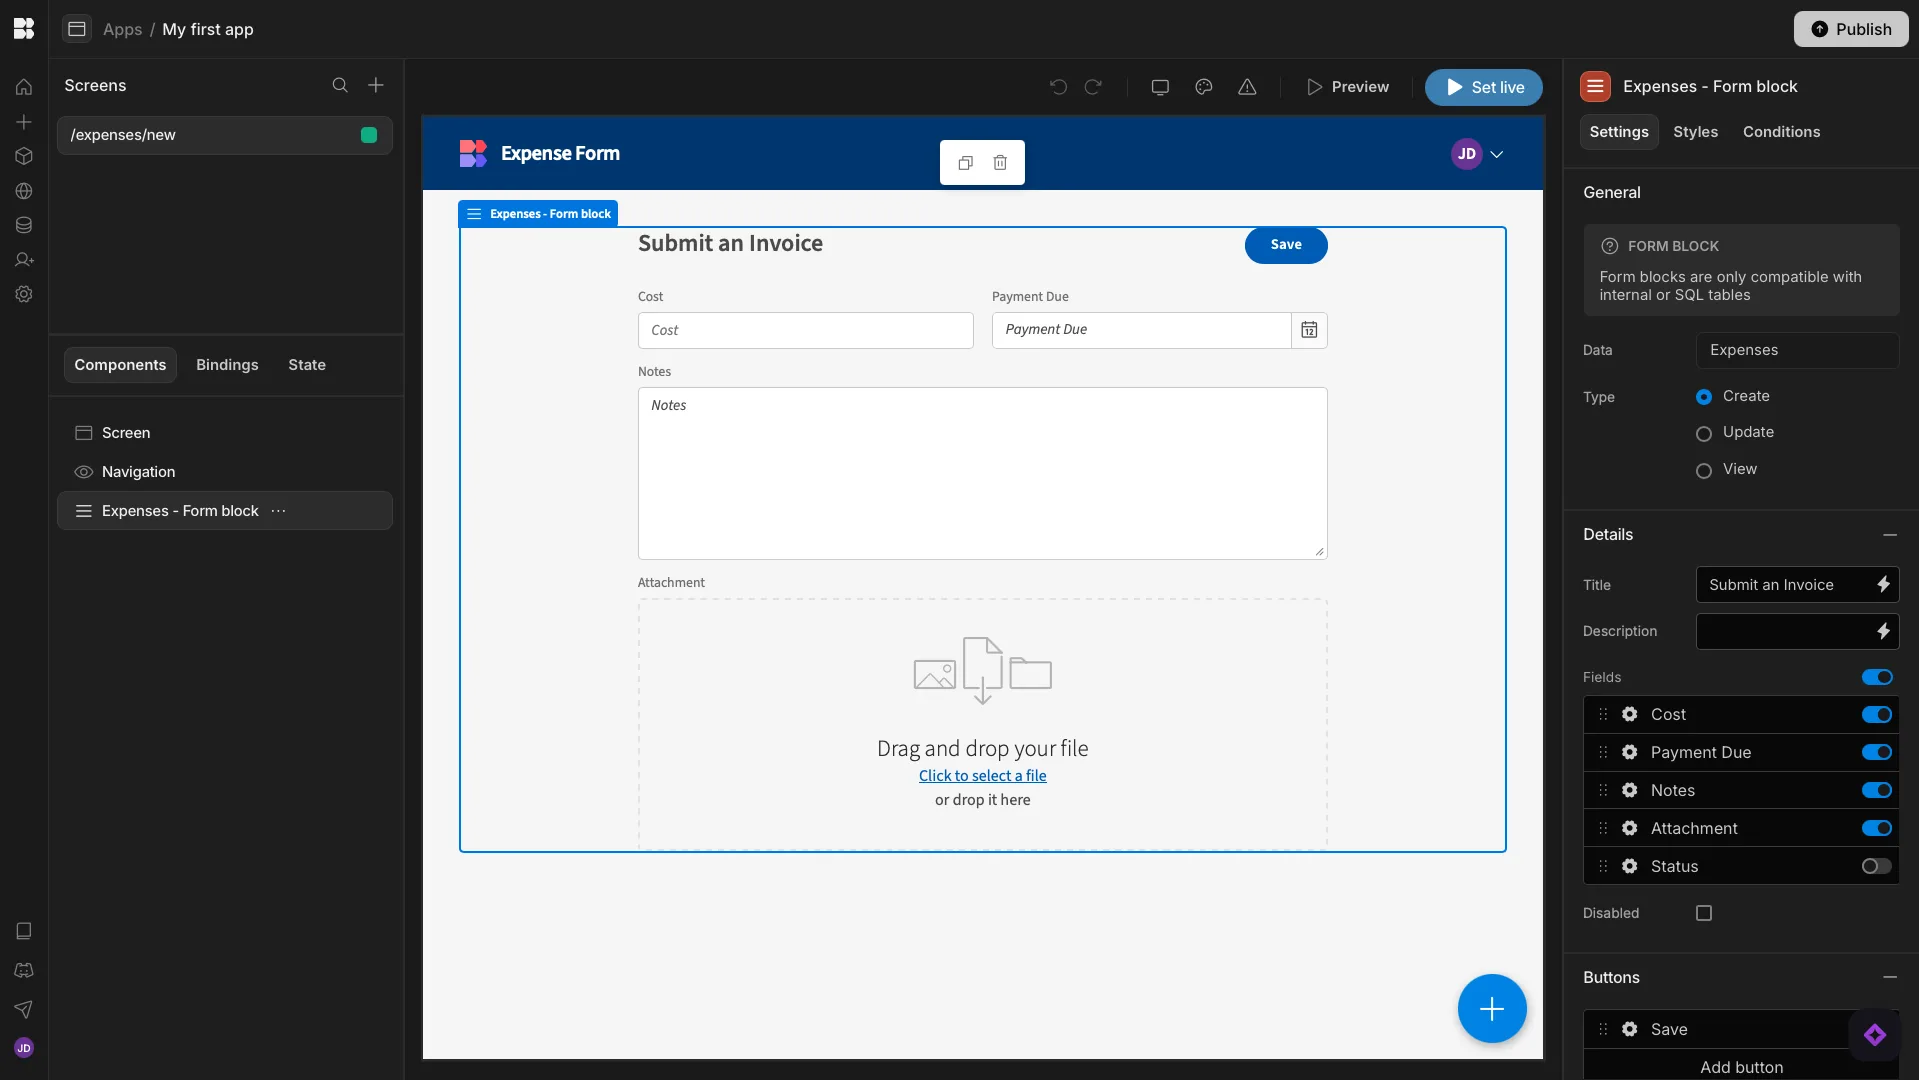Click the undo arrow in toolbar

click(1058, 87)
